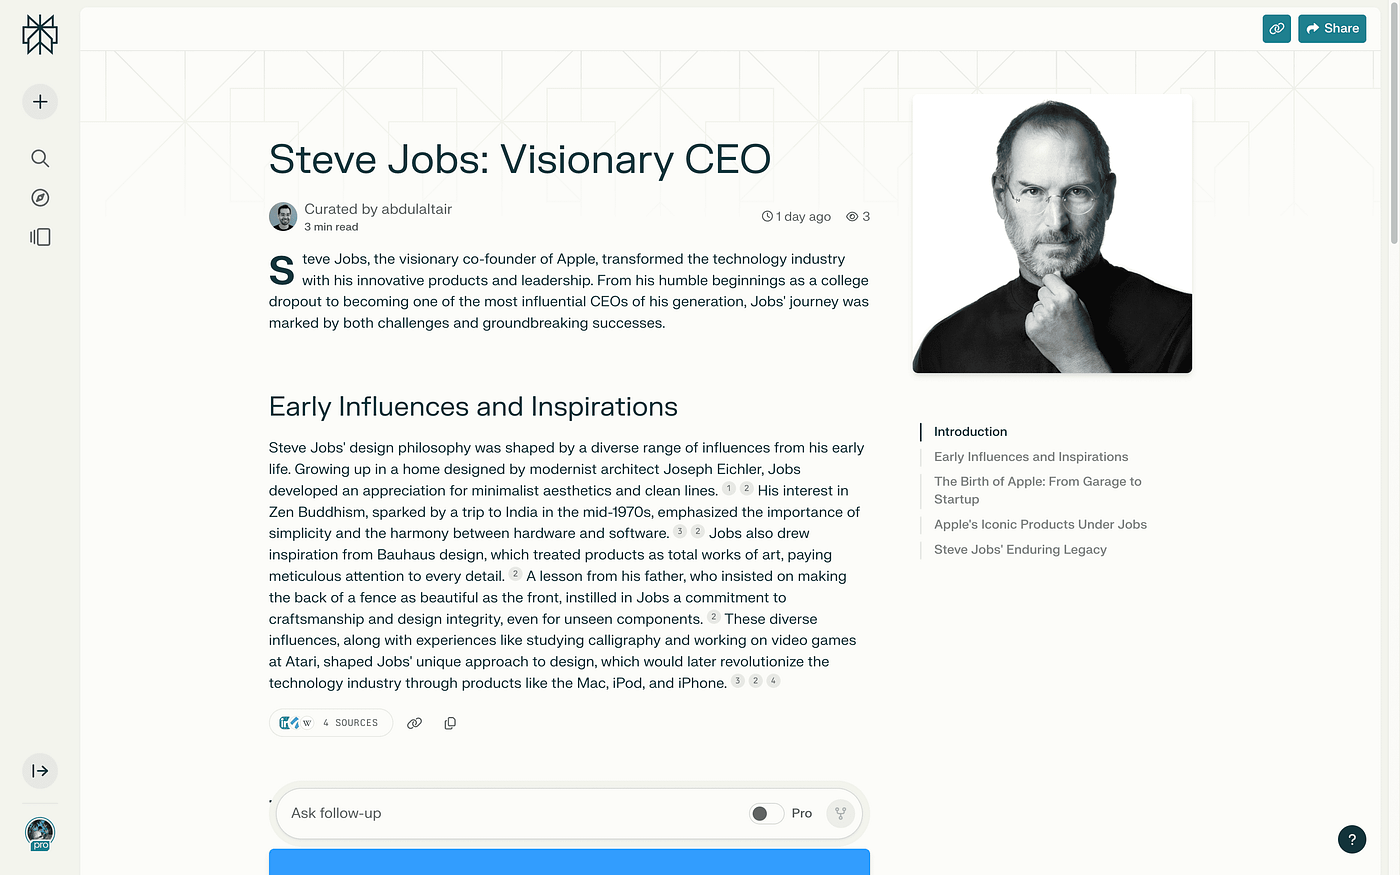Open Discover via the compass icon
Image resolution: width=1400 pixels, height=875 pixels.
(x=40, y=198)
